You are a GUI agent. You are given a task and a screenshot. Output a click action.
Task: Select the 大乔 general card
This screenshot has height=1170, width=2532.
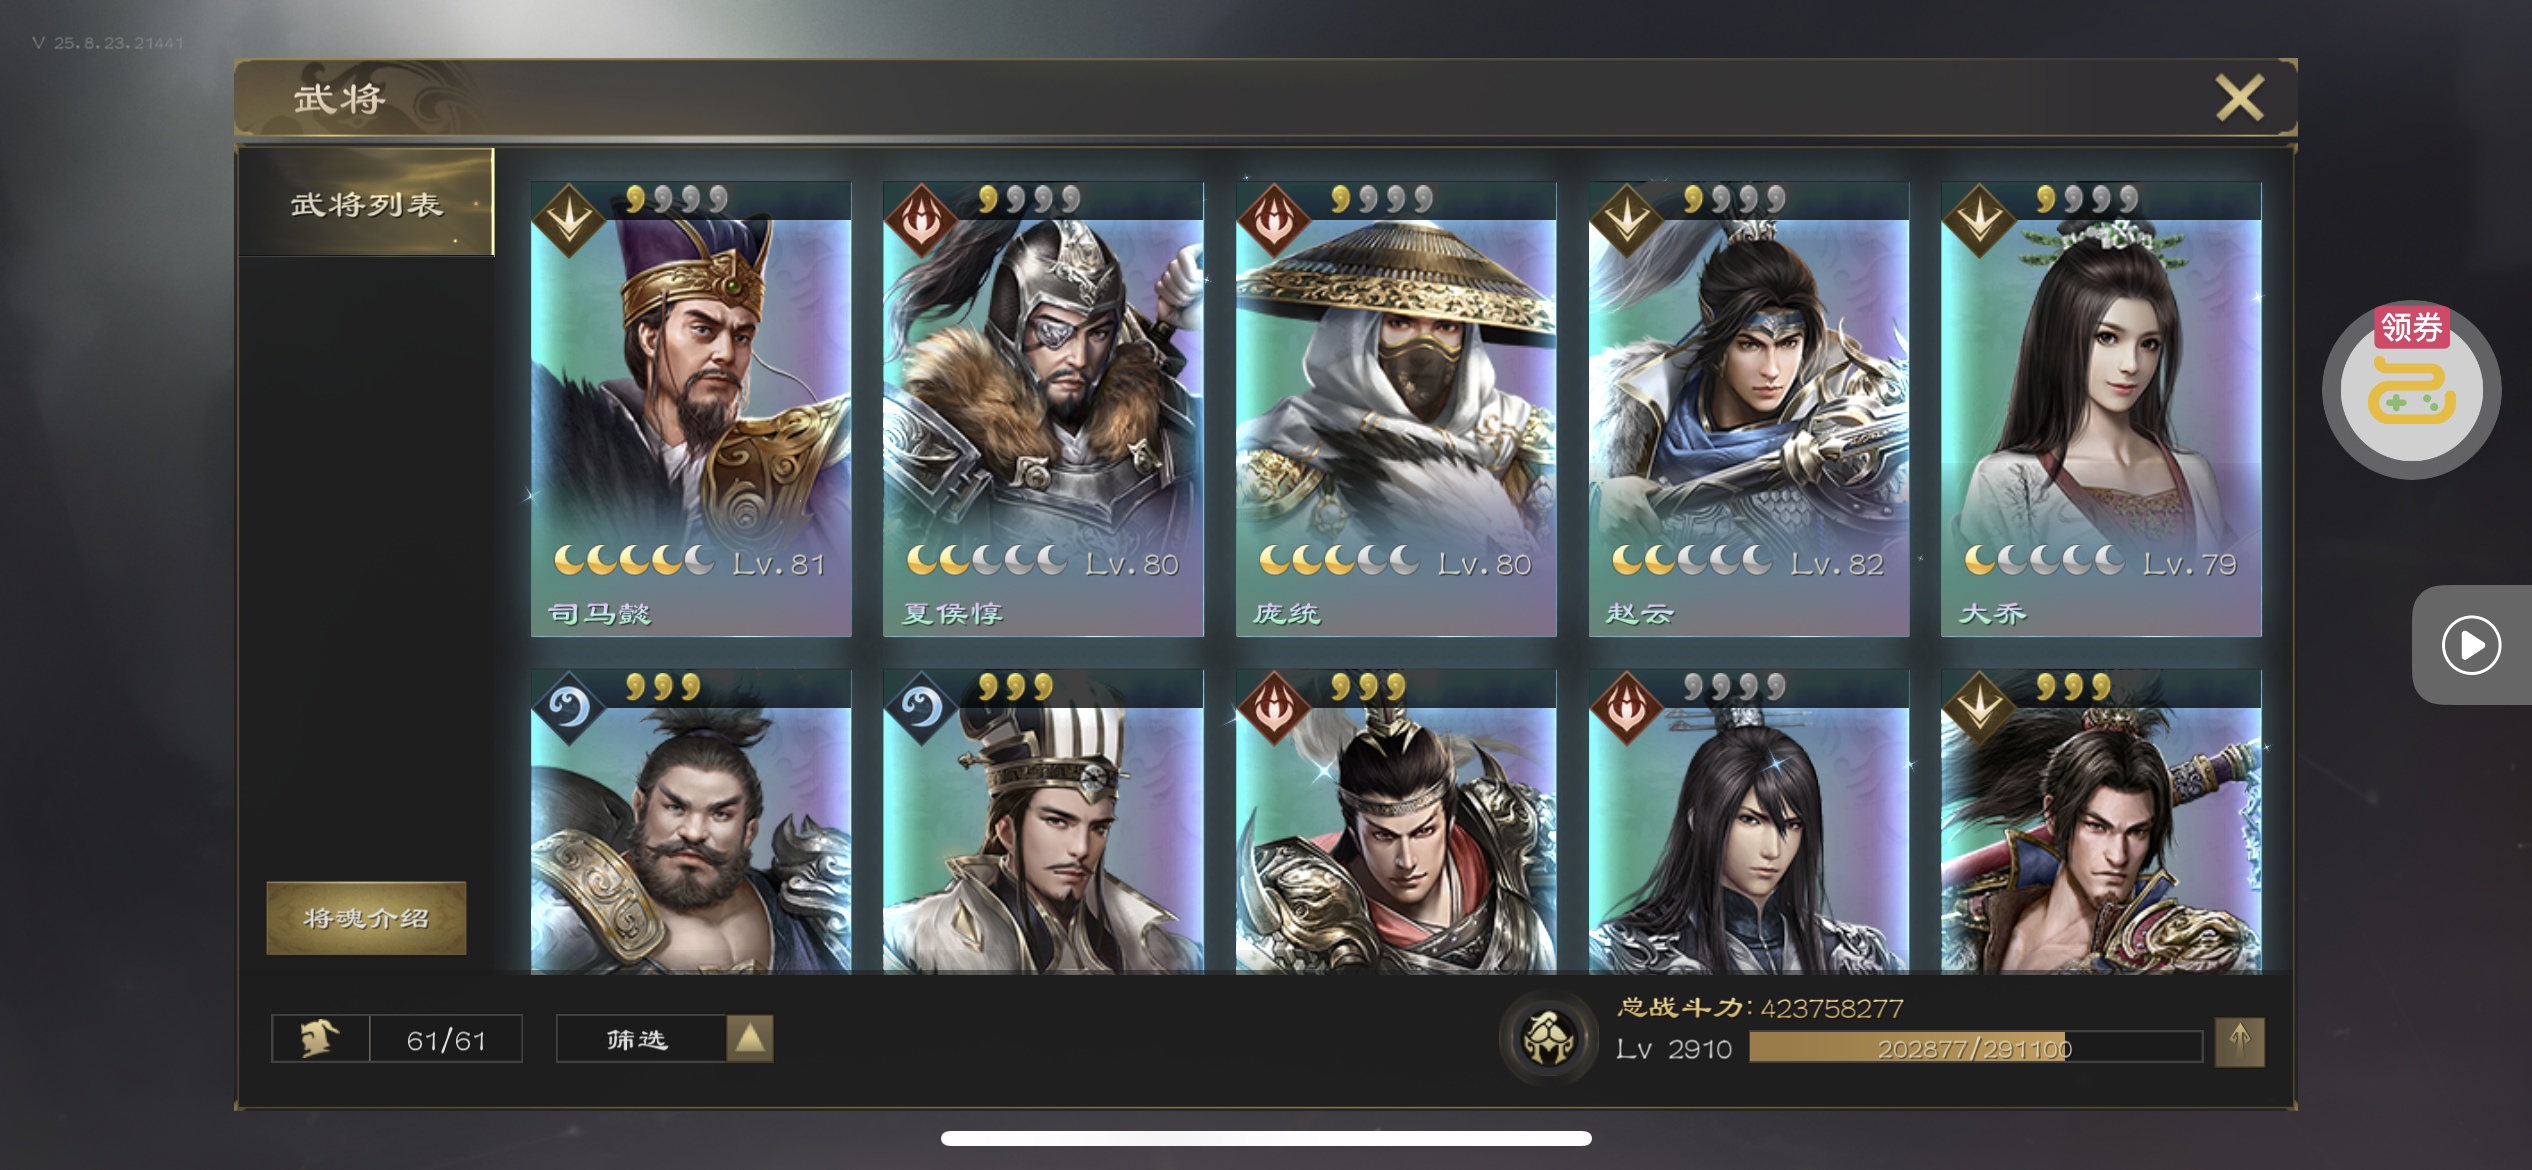point(2101,409)
